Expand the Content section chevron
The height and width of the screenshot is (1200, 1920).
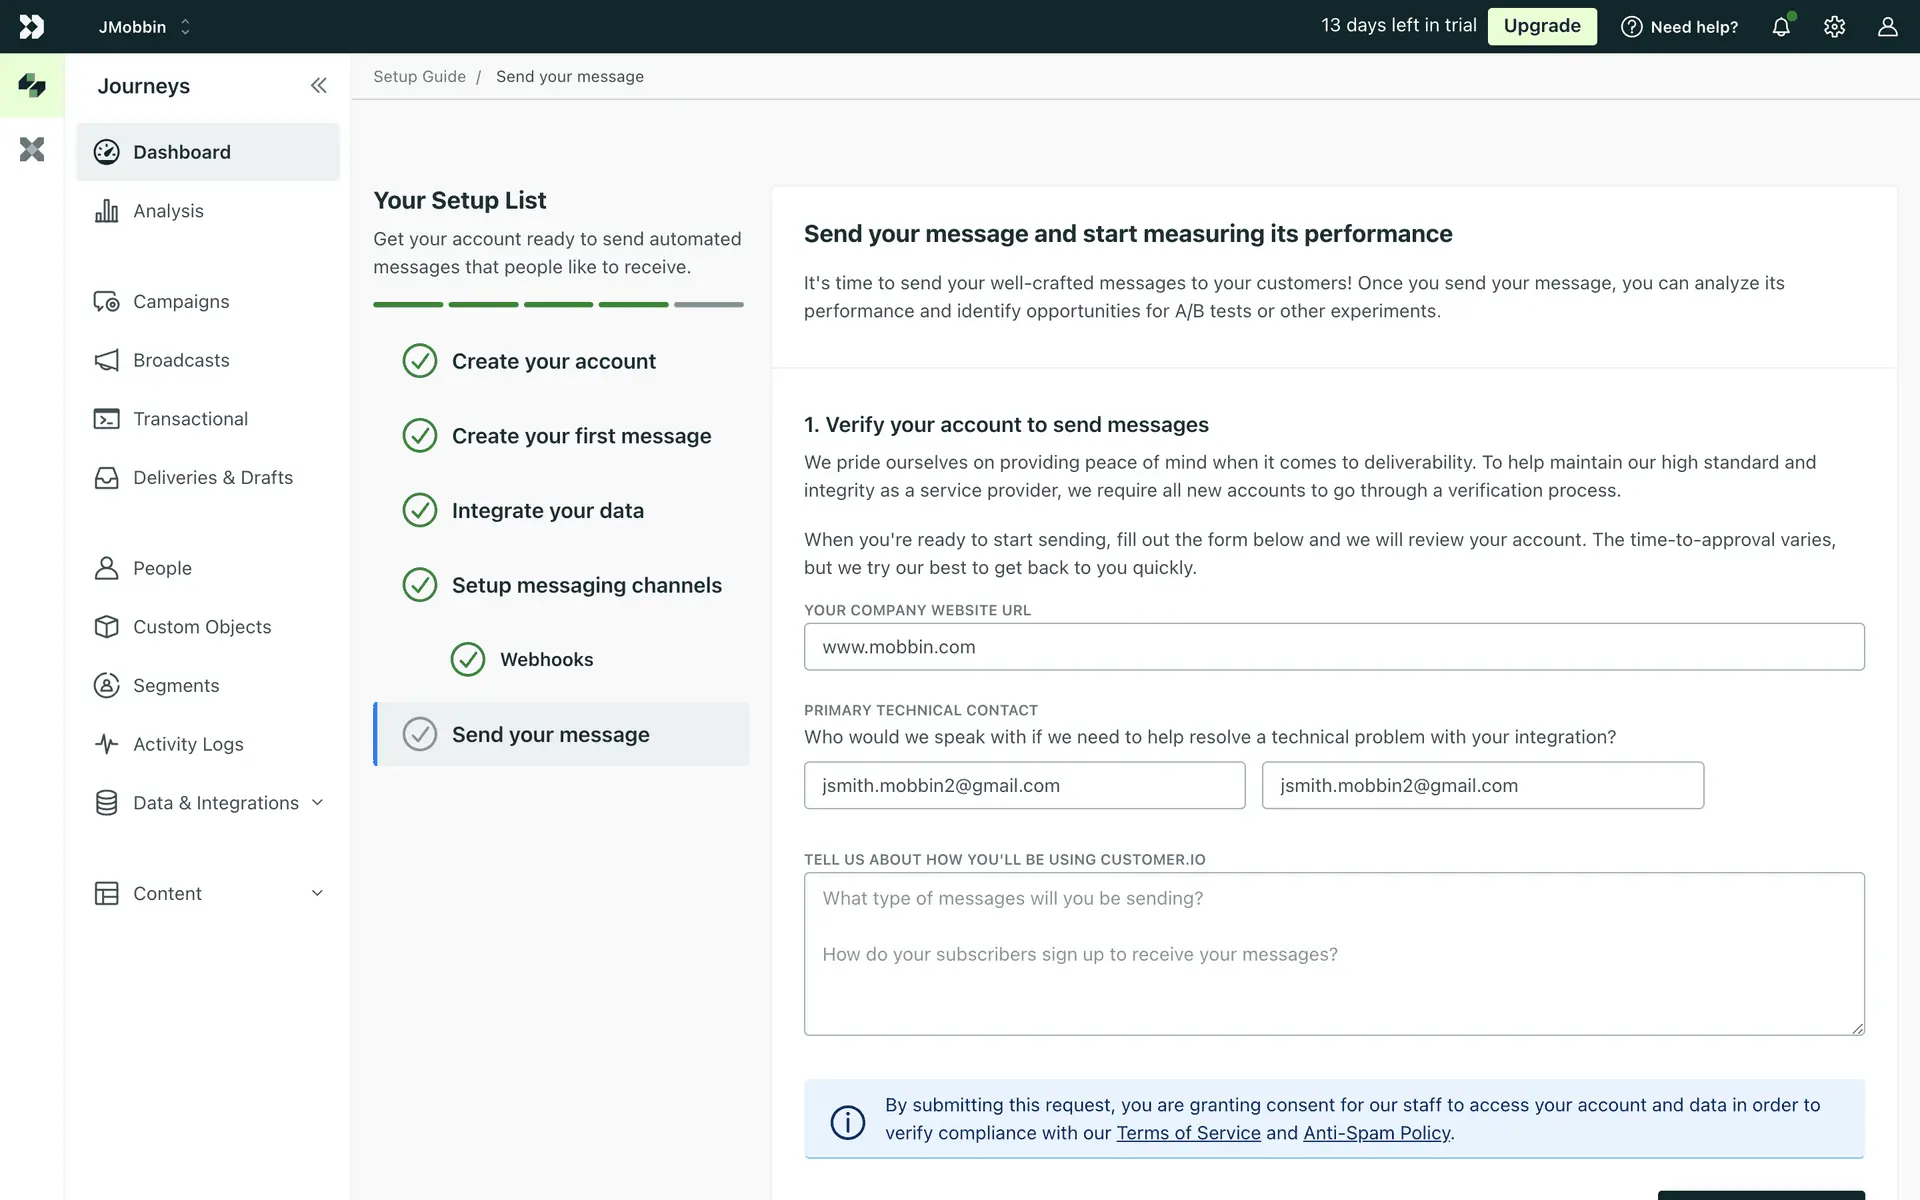317,894
